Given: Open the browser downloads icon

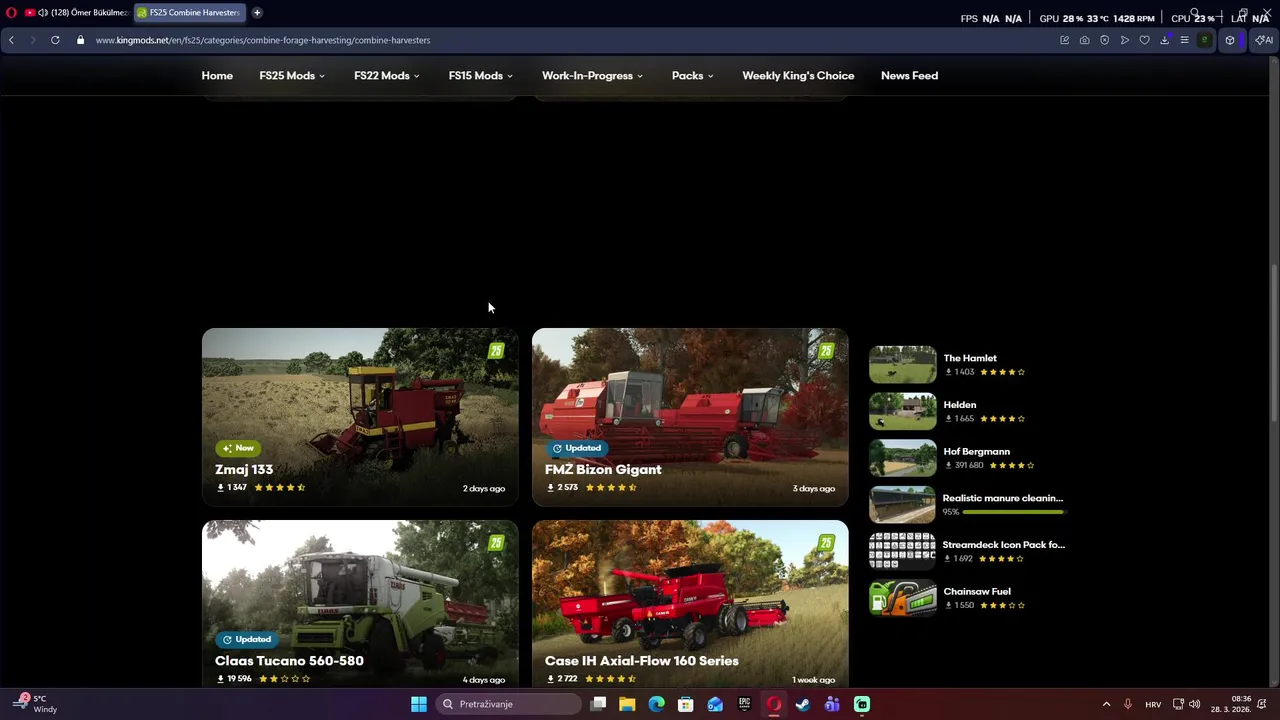Looking at the screenshot, I should (1164, 40).
